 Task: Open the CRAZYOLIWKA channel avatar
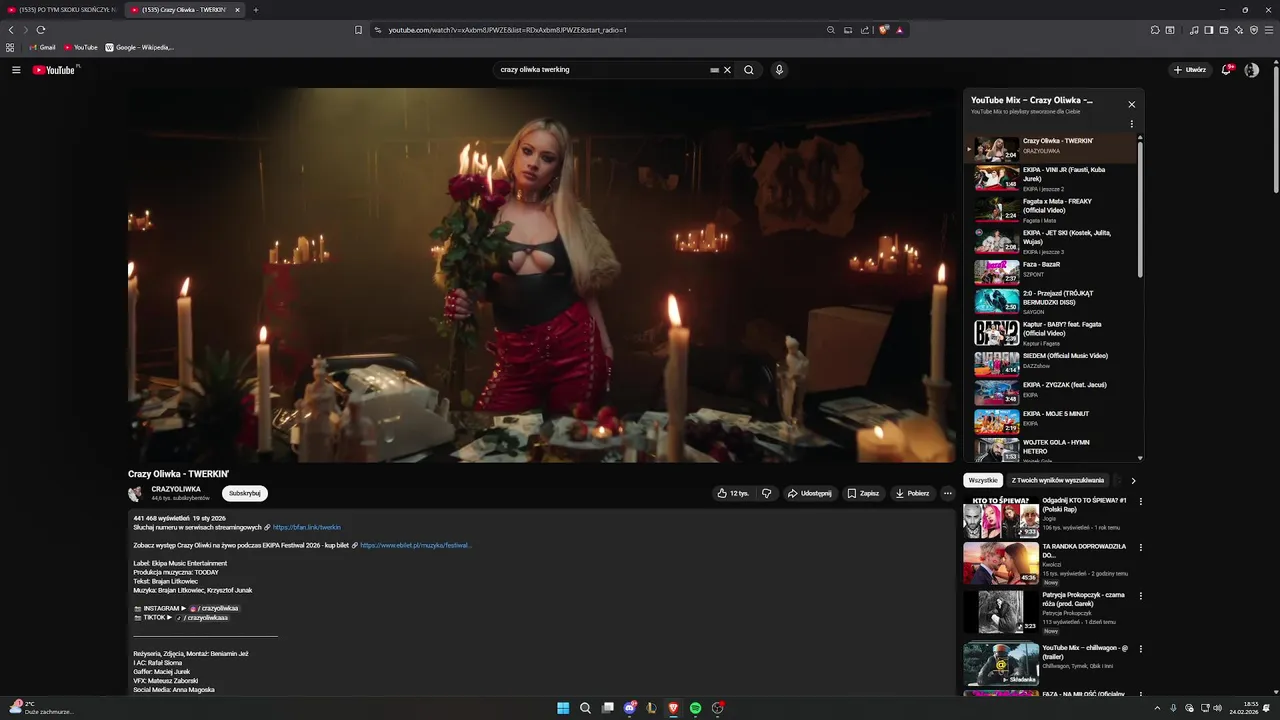click(x=136, y=493)
